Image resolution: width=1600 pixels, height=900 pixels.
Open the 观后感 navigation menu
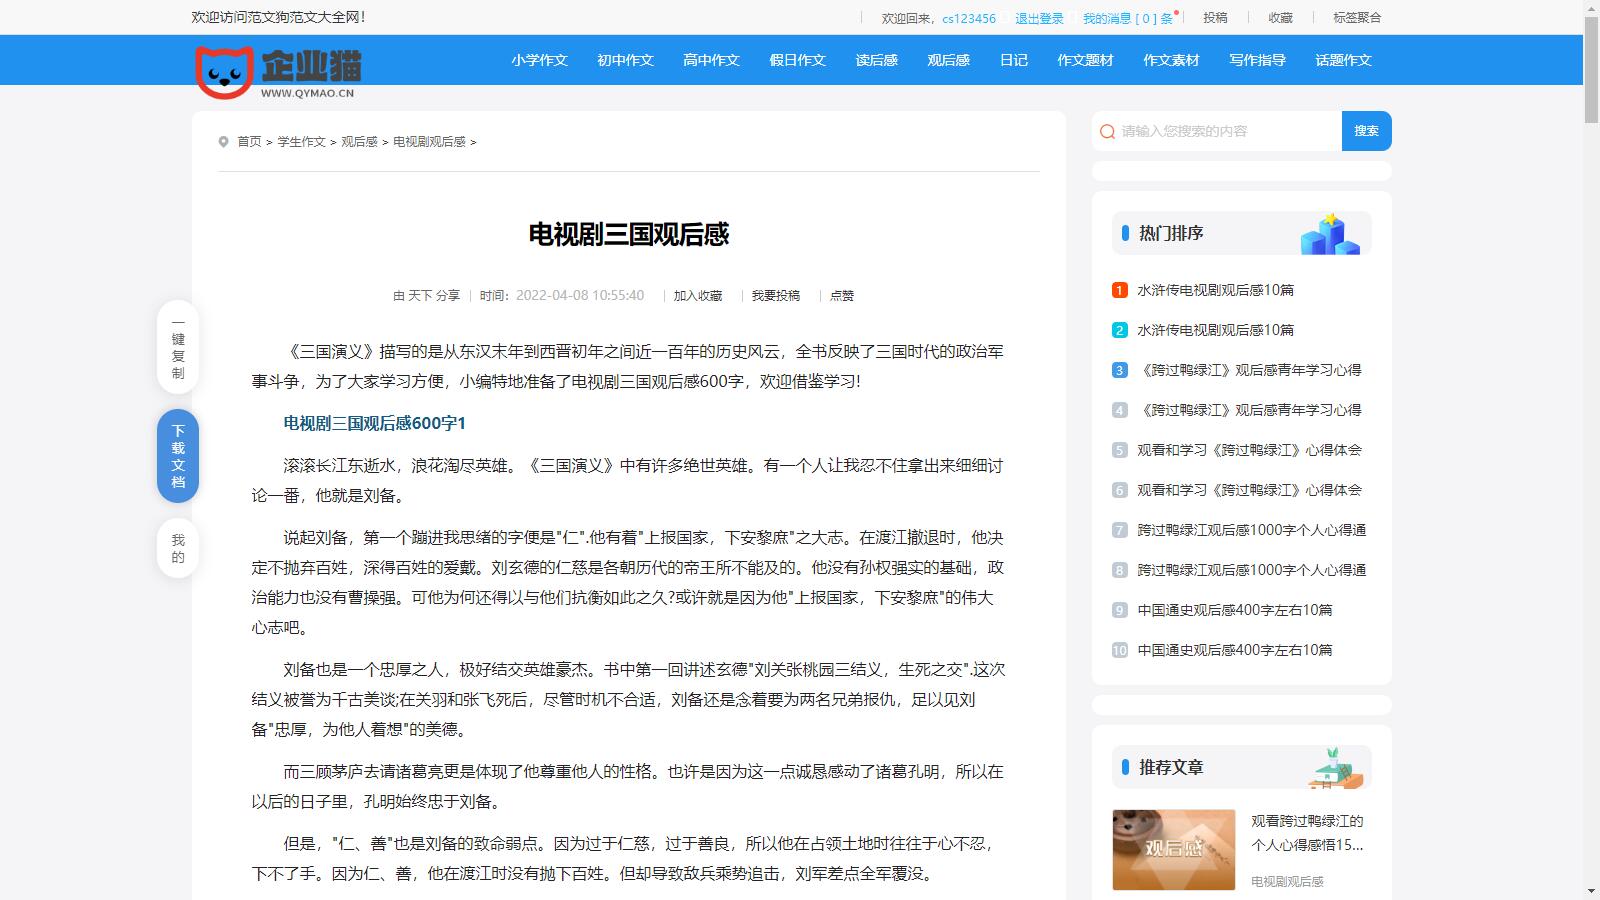(947, 60)
